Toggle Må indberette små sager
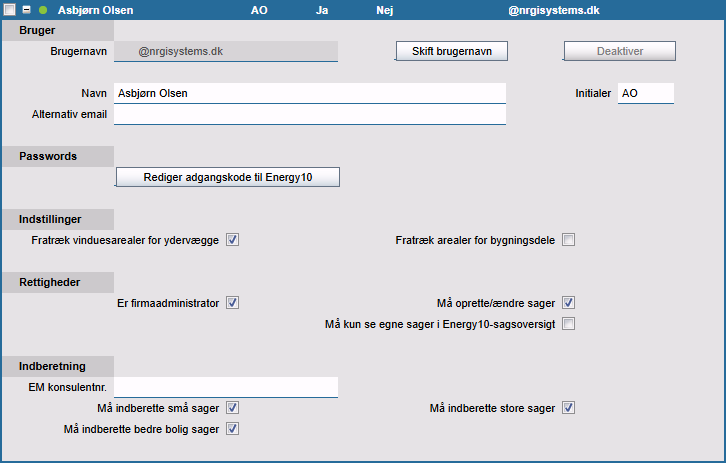The width and height of the screenshot is (726, 463). click(232, 408)
